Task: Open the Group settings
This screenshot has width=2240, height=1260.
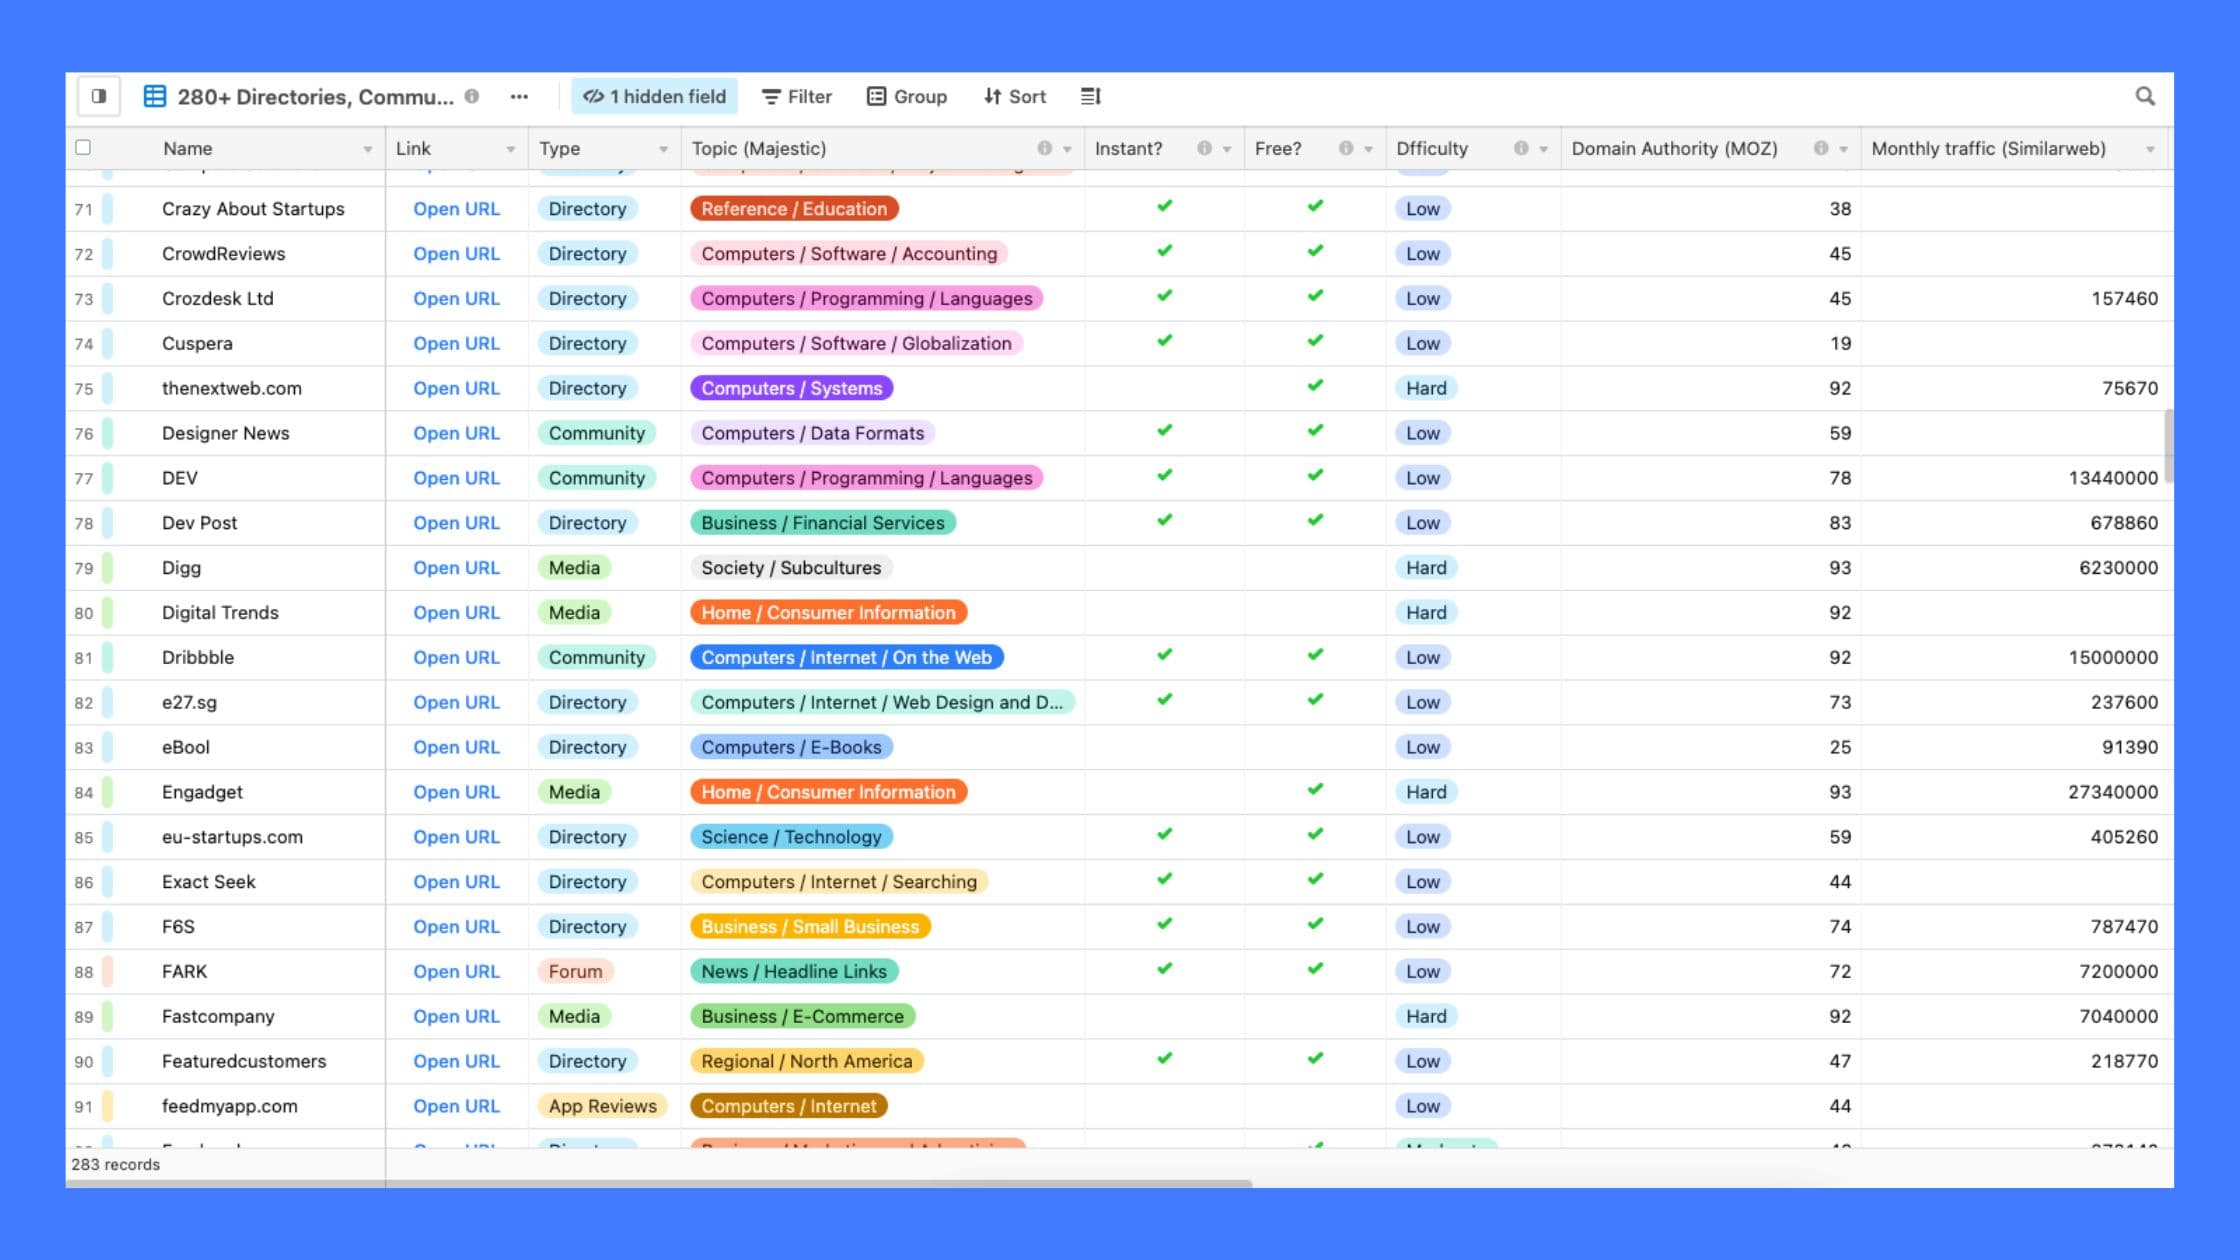Action: tap(905, 96)
